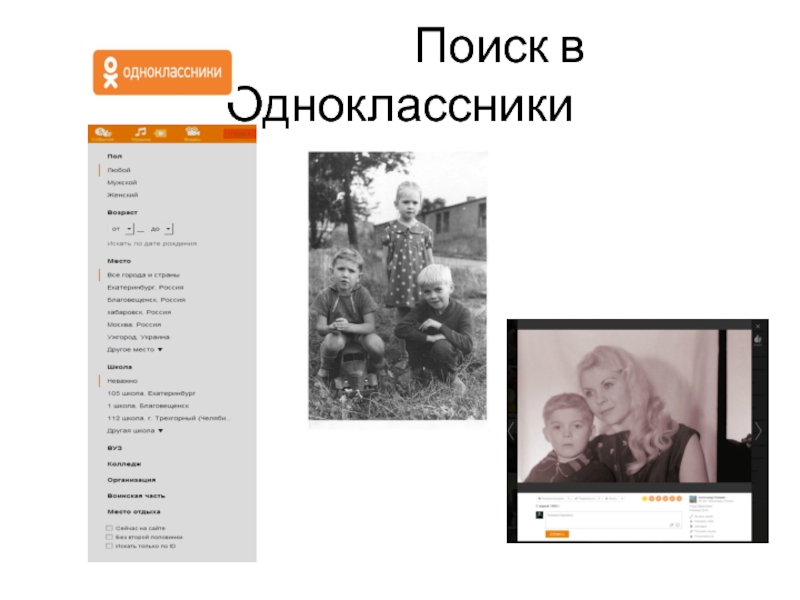The width and height of the screenshot is (800, 600).
Task: Click the thumbs-up Класс icon in viewer
Action: 758,340
